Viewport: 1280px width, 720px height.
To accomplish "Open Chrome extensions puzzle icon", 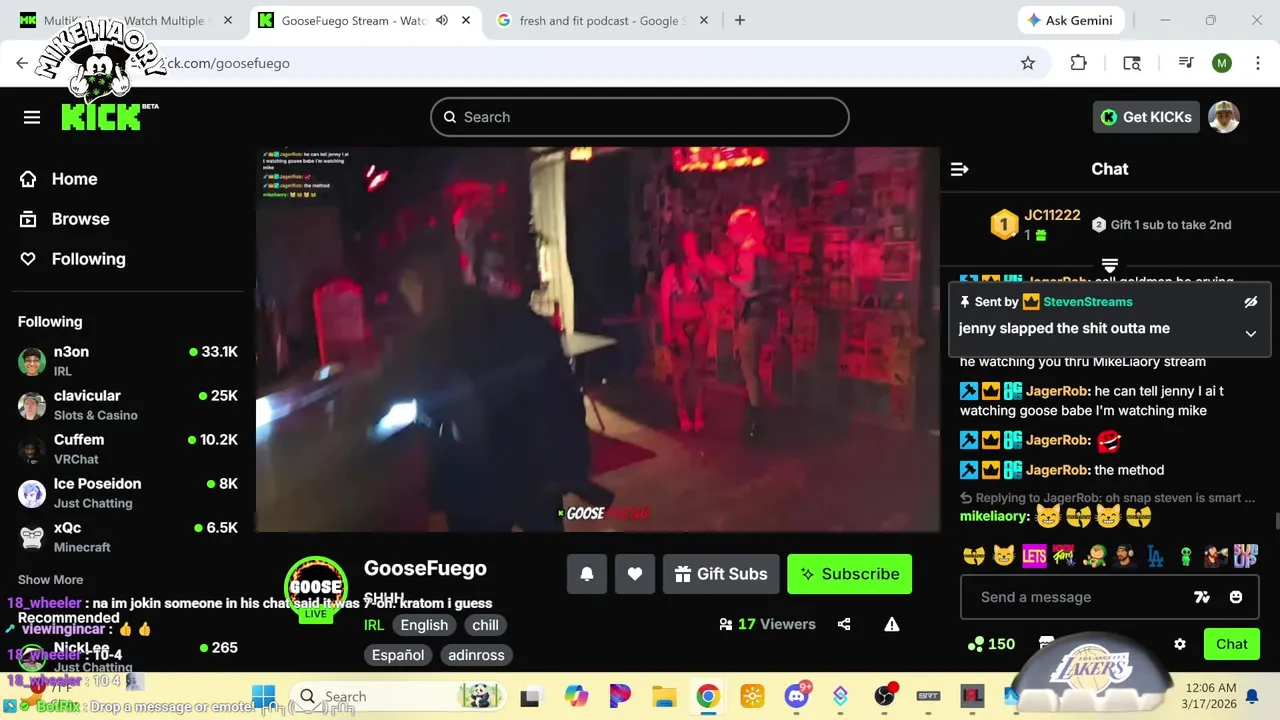I will [x=1078, y=63].
